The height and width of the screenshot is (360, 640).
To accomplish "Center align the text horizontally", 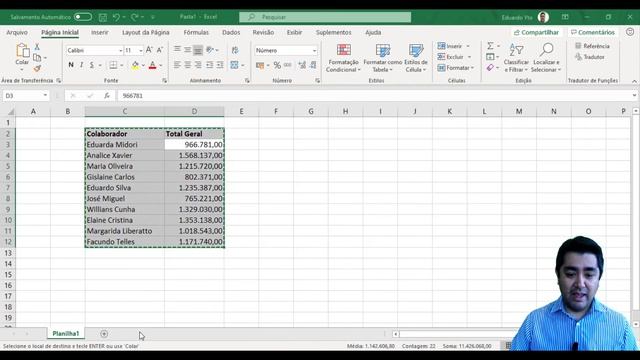I will coord(187,65).
